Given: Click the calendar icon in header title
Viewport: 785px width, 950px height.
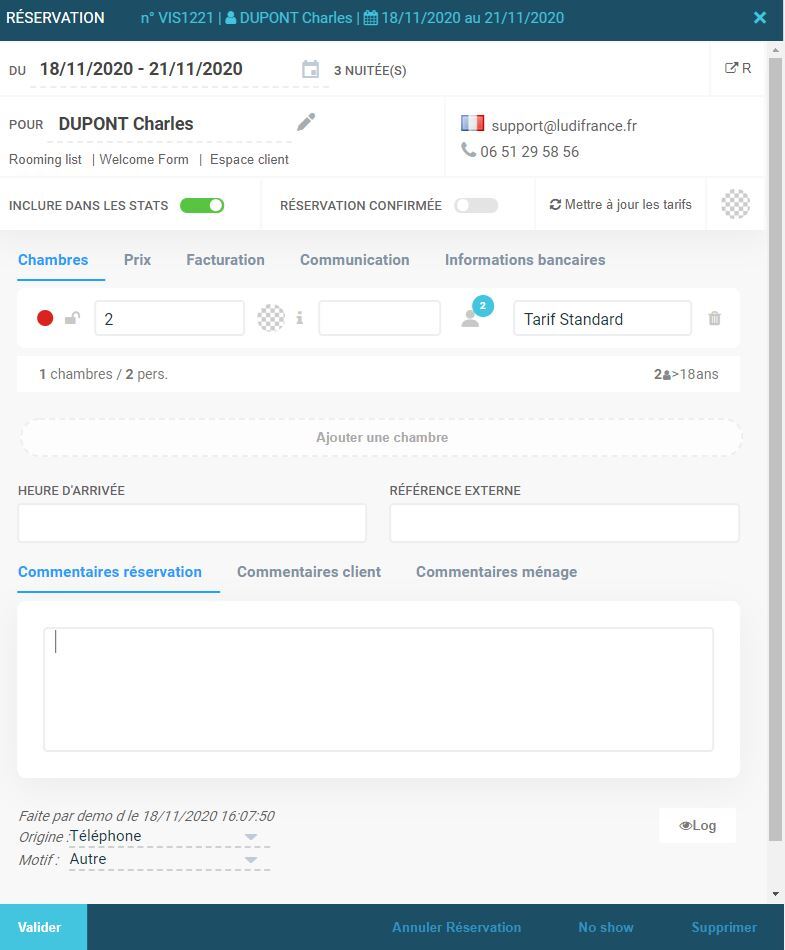Looking at the screenshot, I should click(371, 18).
